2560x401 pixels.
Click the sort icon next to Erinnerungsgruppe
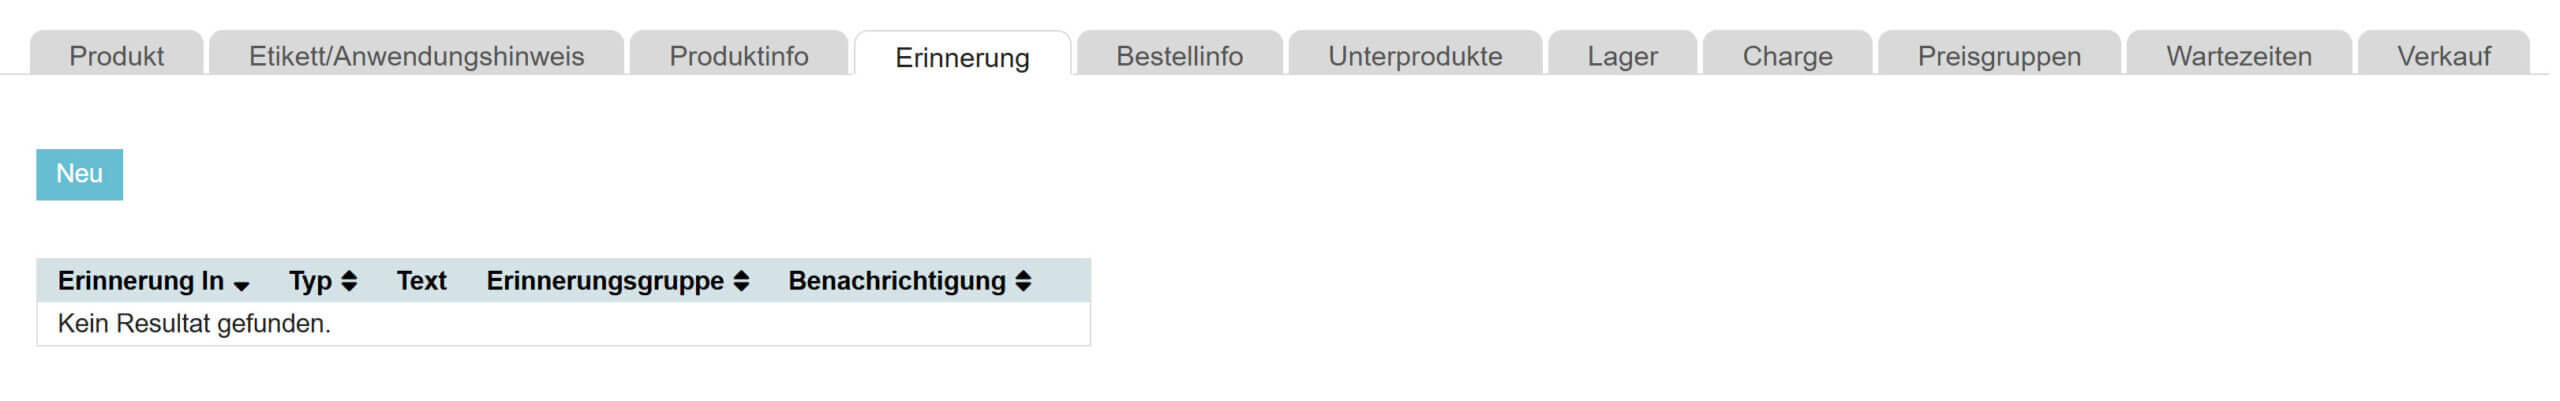tap(741, 281)
